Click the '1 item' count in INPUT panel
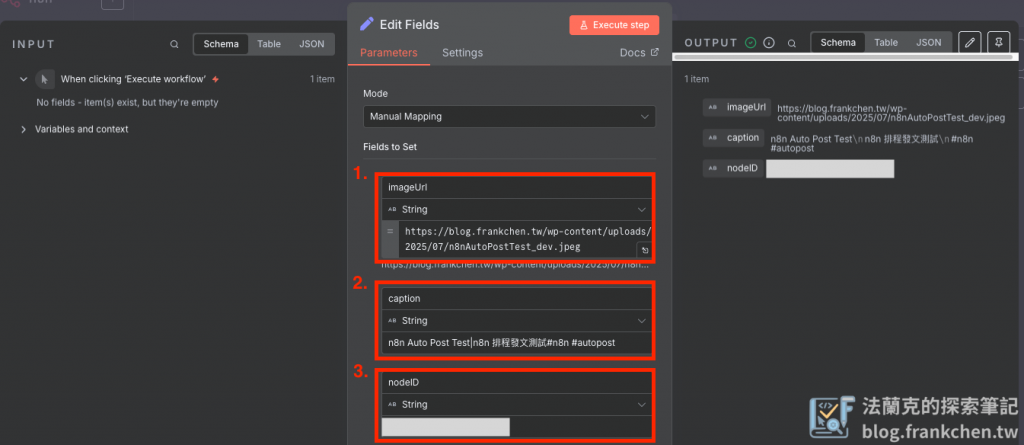 (323, 79)
